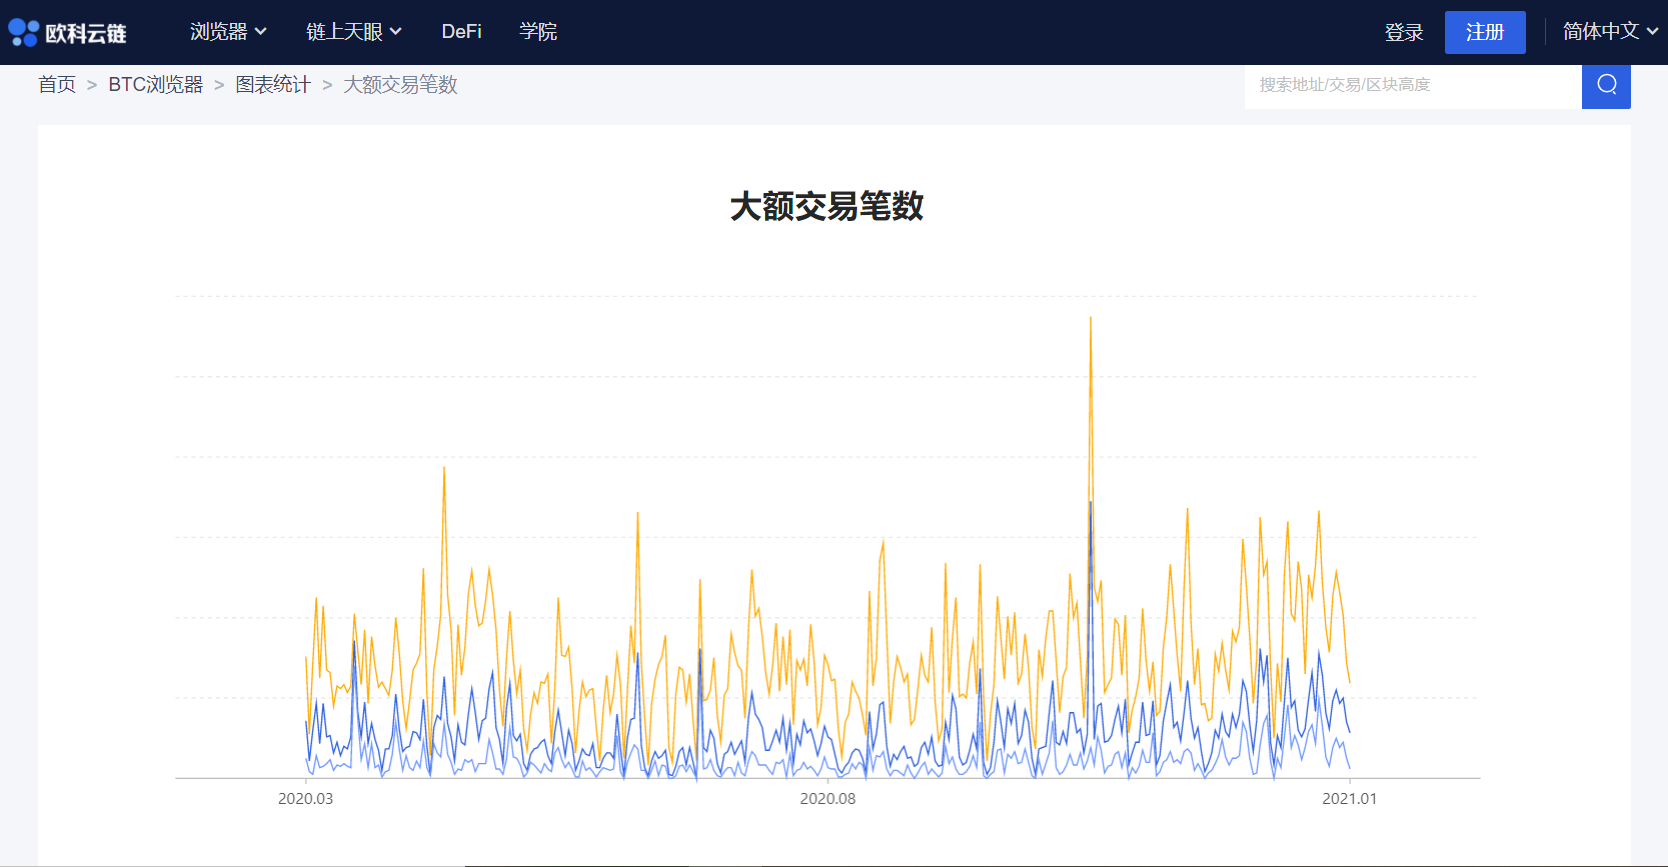
Task: Click the 2020.03 x-axis label
Action: pos(305,799)
